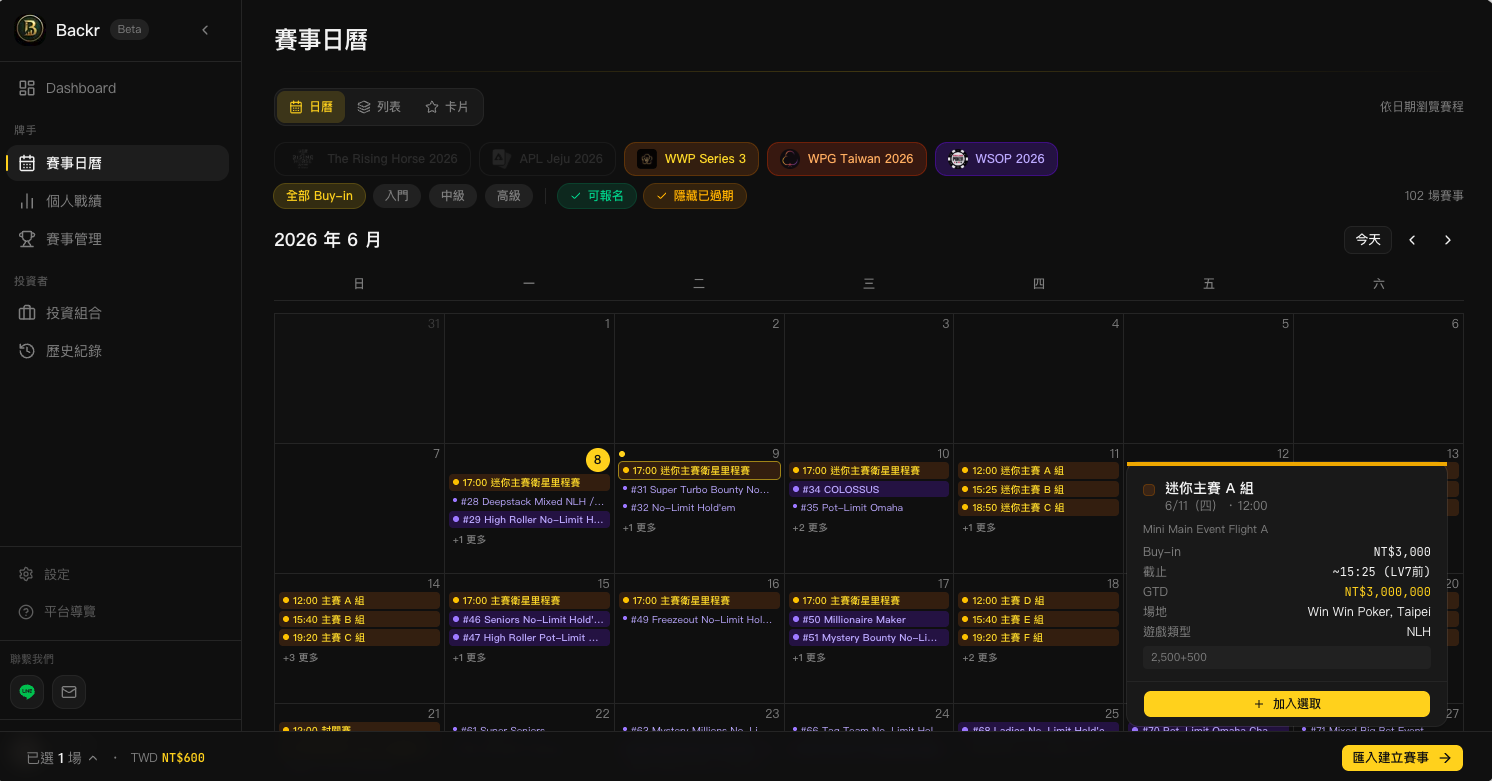Click the history clock icon
This screenshot has width=1492, height=781.
tap(27, 351)
